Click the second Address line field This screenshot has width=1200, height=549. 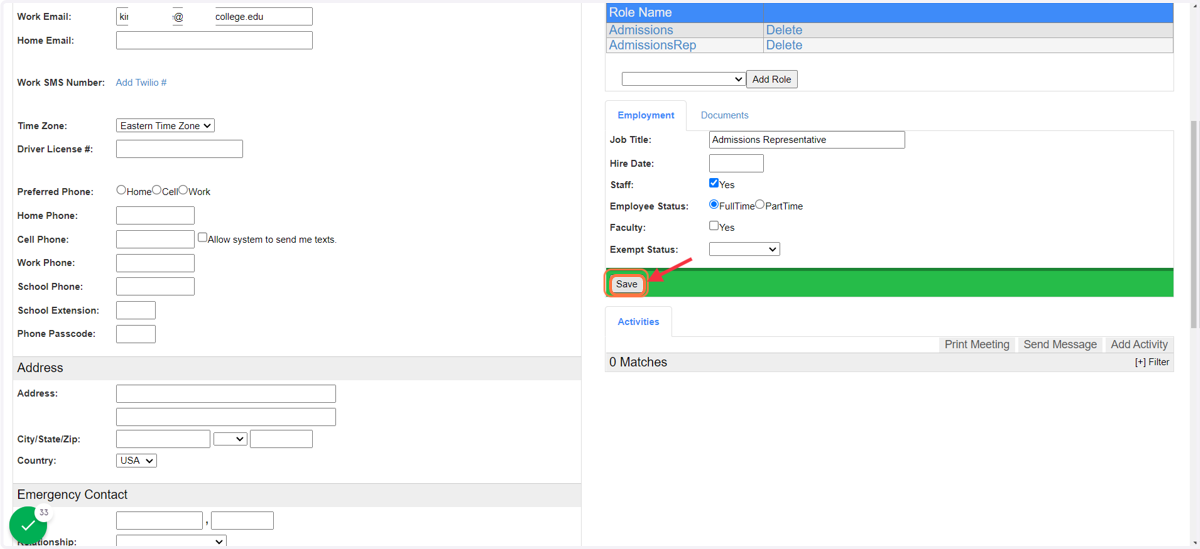(x=226, y=417)
